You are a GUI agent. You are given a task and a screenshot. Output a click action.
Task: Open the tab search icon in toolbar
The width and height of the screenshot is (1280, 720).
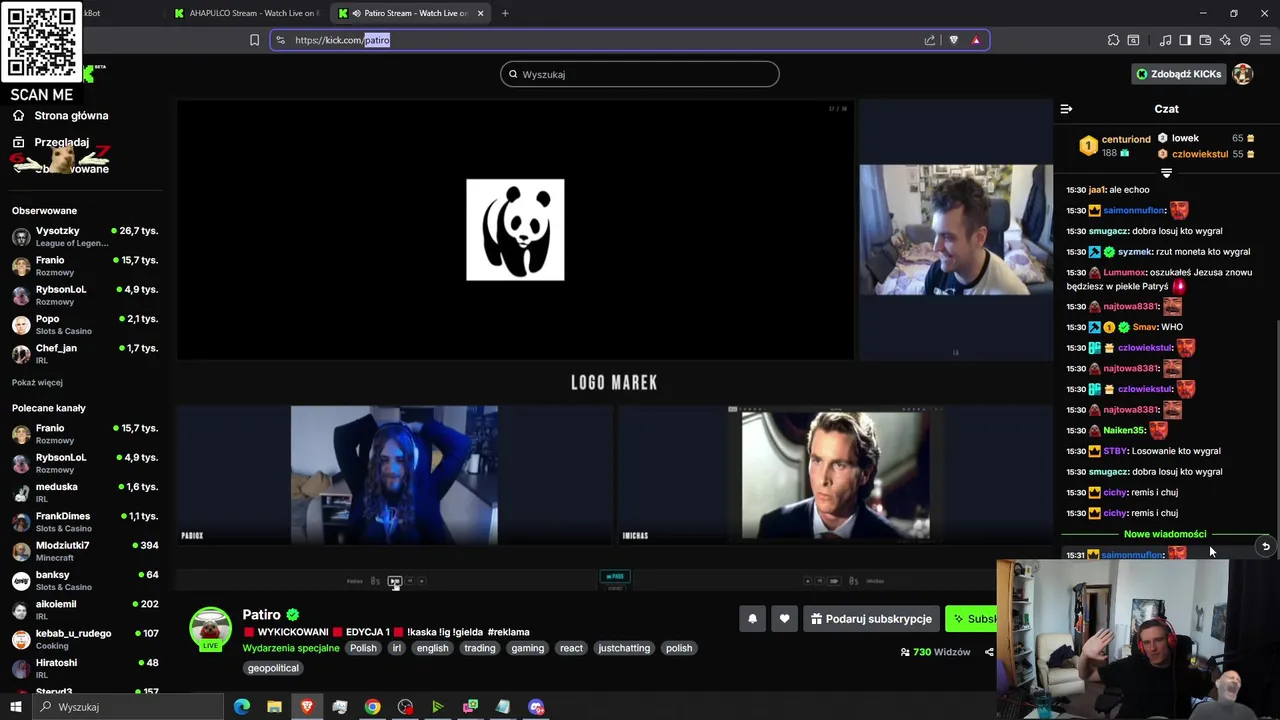click(x=1133, y=40)
